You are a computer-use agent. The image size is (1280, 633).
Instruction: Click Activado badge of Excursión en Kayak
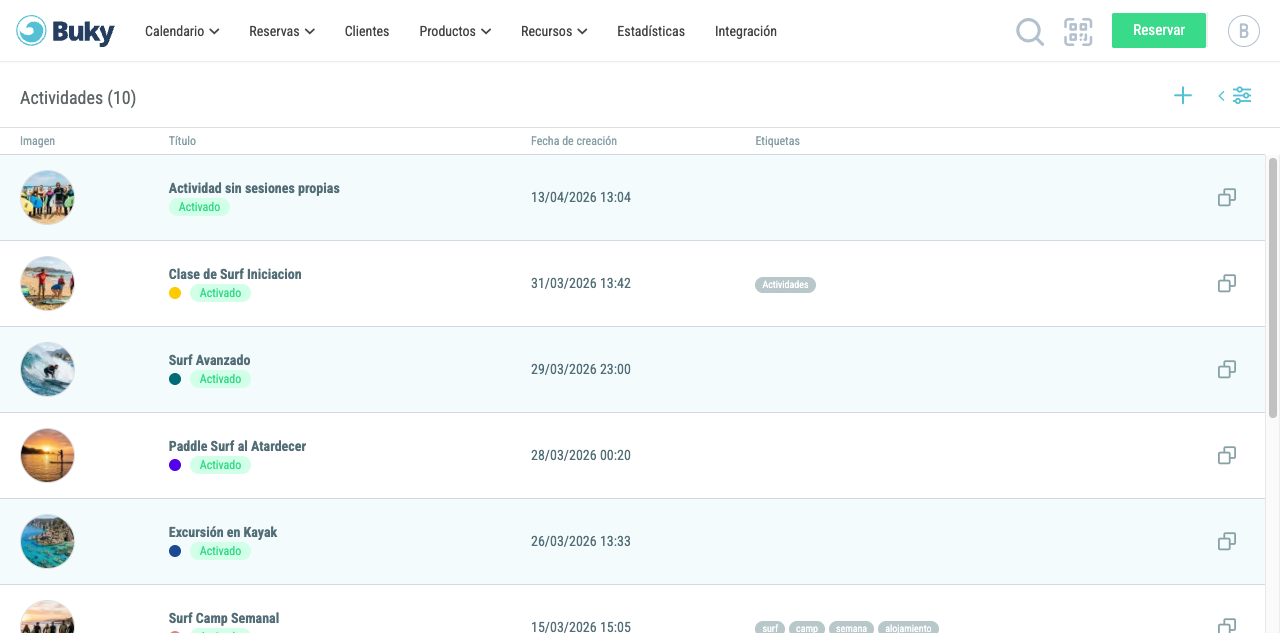(x=220, y=551)
